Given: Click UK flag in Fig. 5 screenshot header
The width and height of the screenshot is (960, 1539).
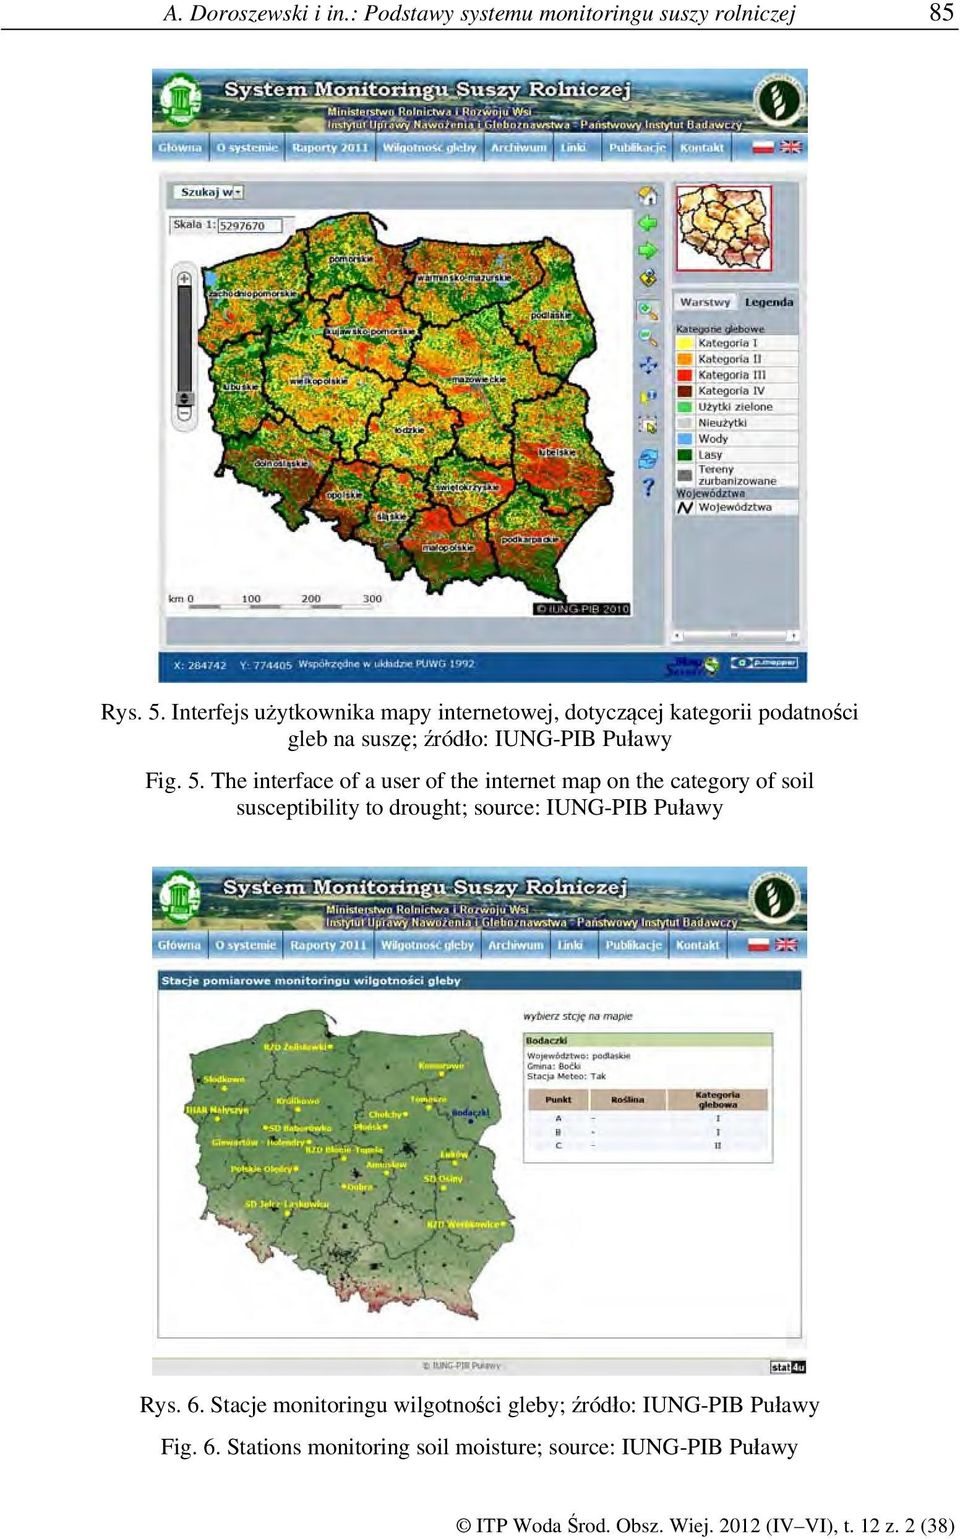Looking at the screenshot, I should (791, 147).
